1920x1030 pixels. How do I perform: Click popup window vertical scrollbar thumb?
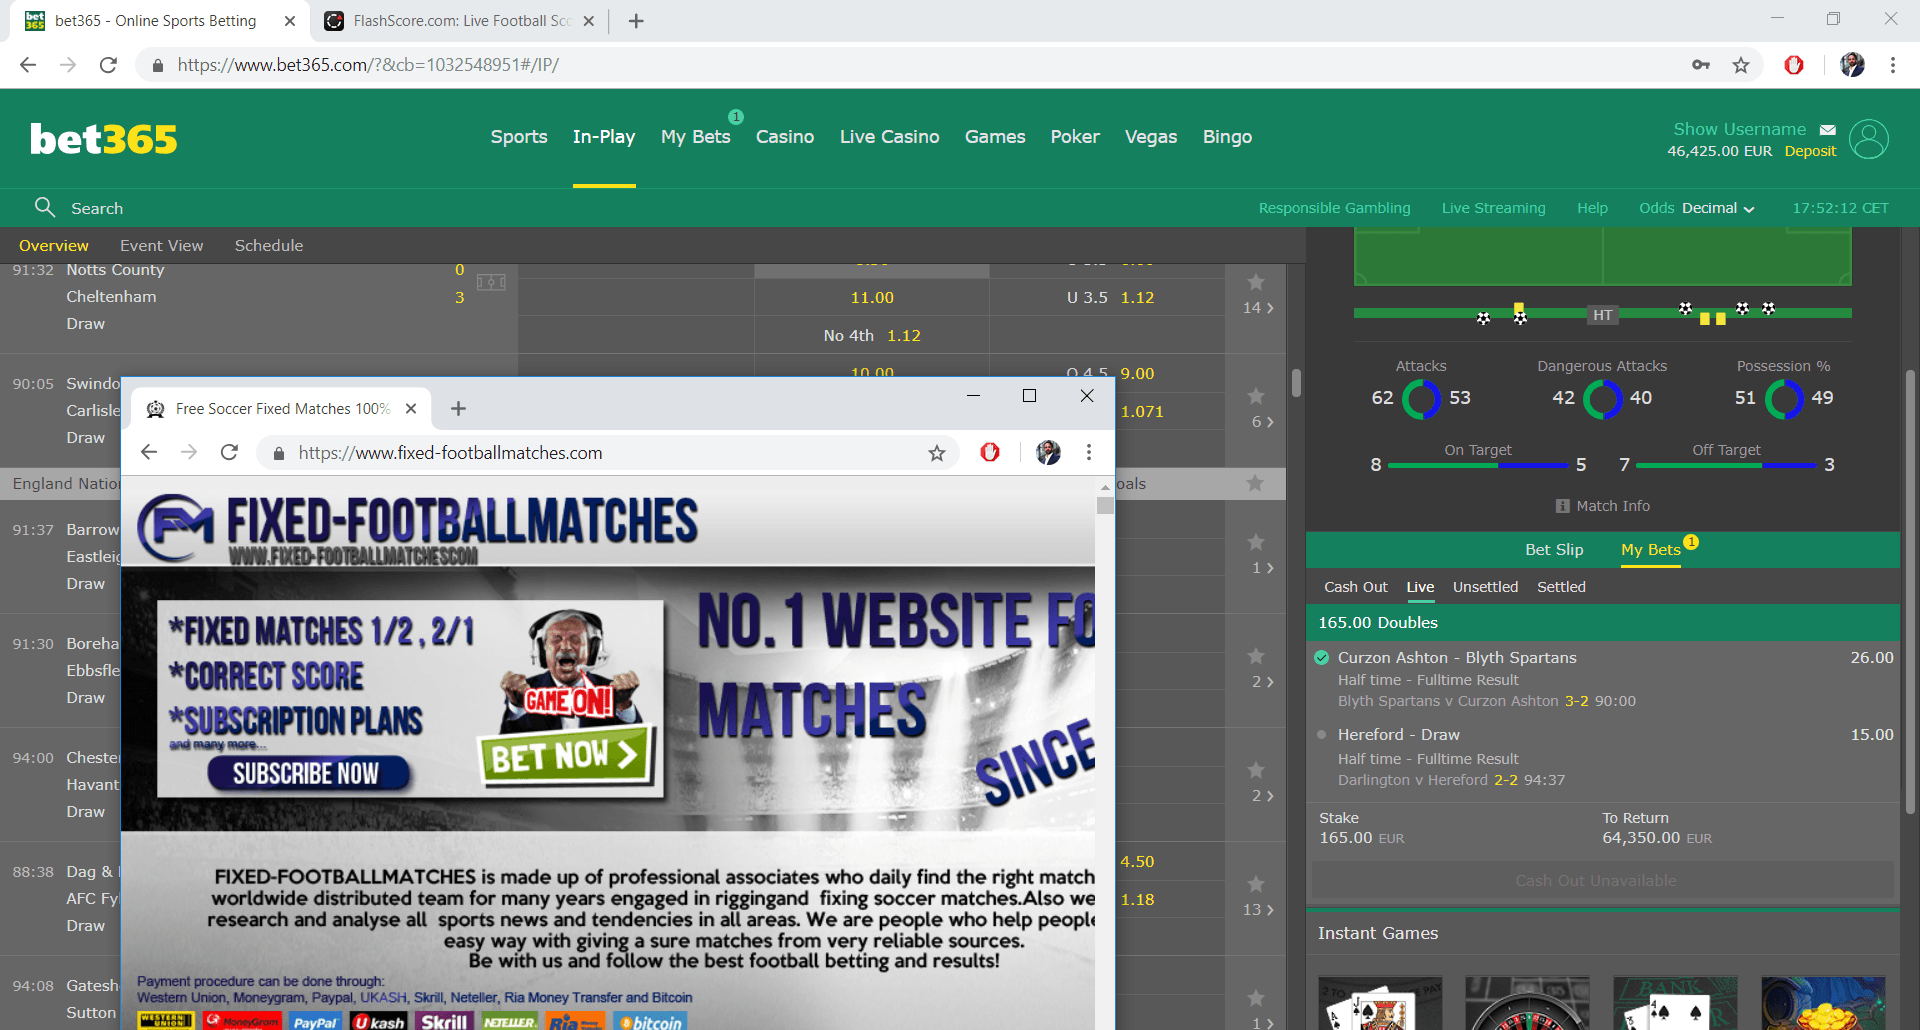(x=1105, y=505)
